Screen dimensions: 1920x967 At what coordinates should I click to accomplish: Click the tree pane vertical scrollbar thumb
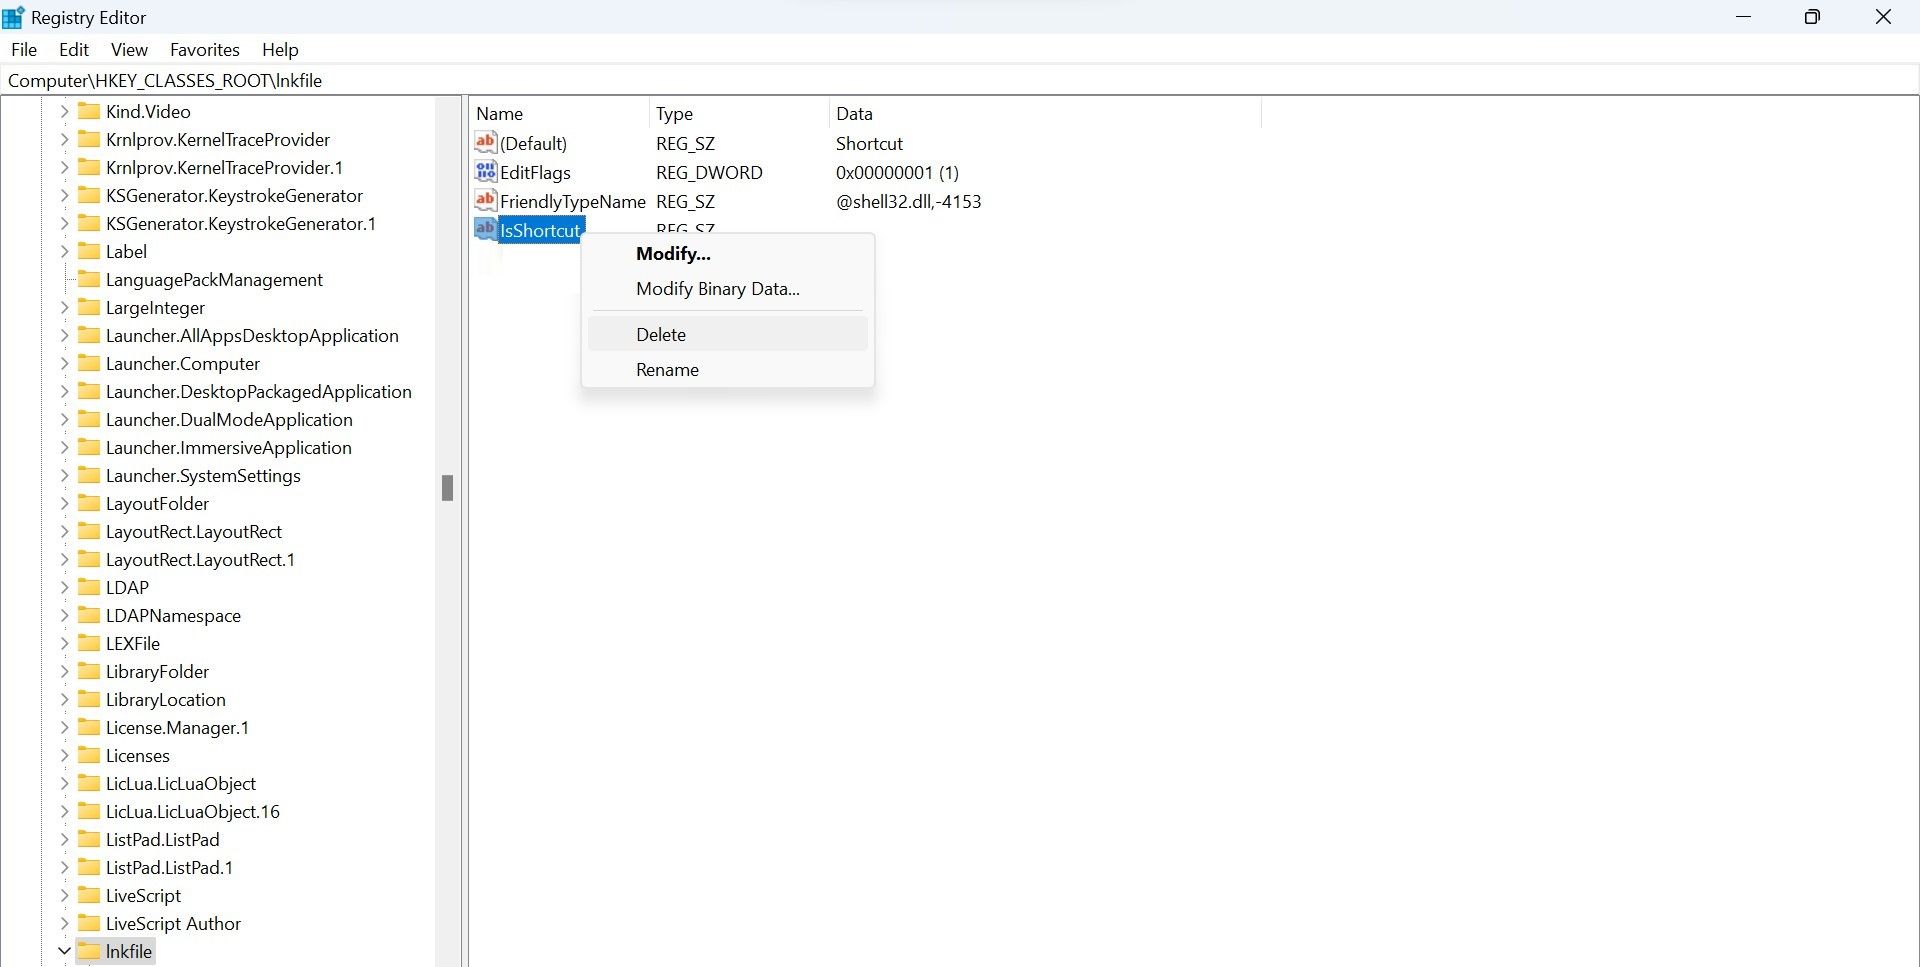pyautogui.click(x=447, y=488)
